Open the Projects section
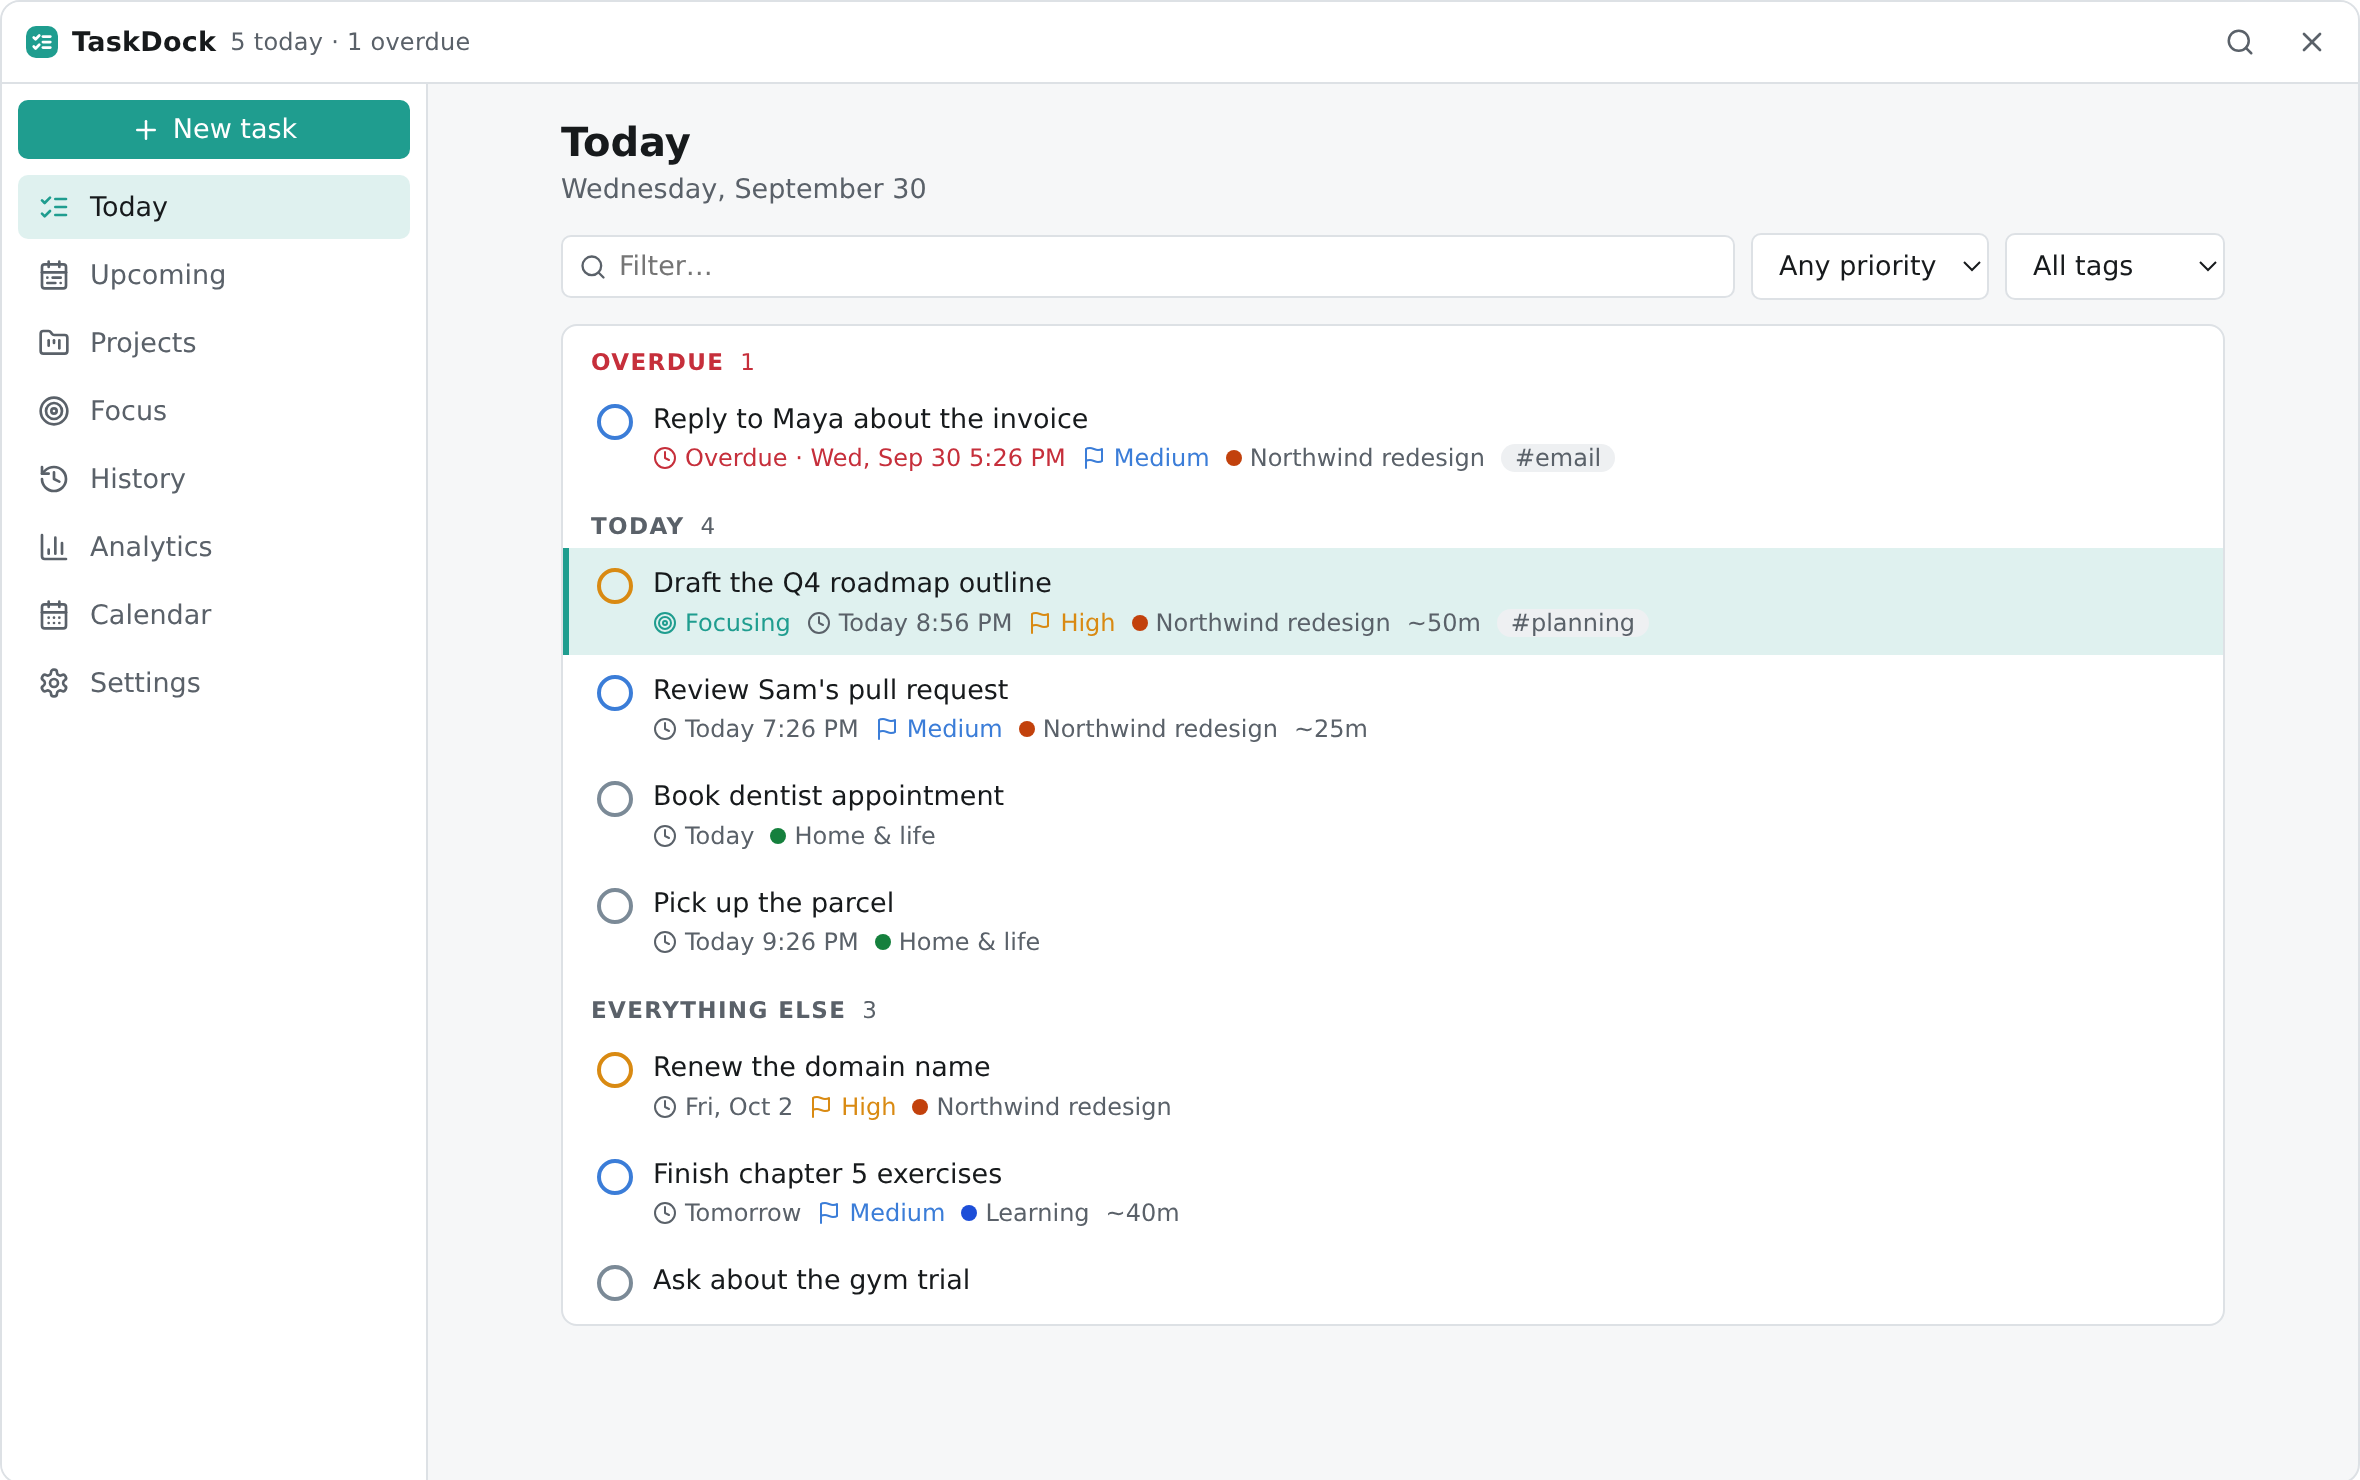The width and height of the screenshot is (2360, 1480). tap(214, 343)
